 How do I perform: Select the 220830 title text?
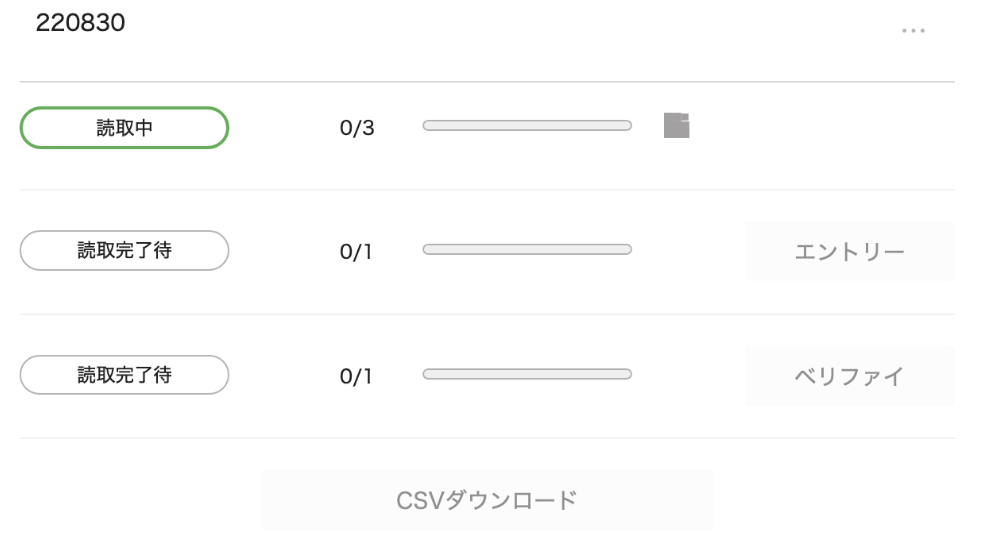pyautogui.click(x=80, y=23)
